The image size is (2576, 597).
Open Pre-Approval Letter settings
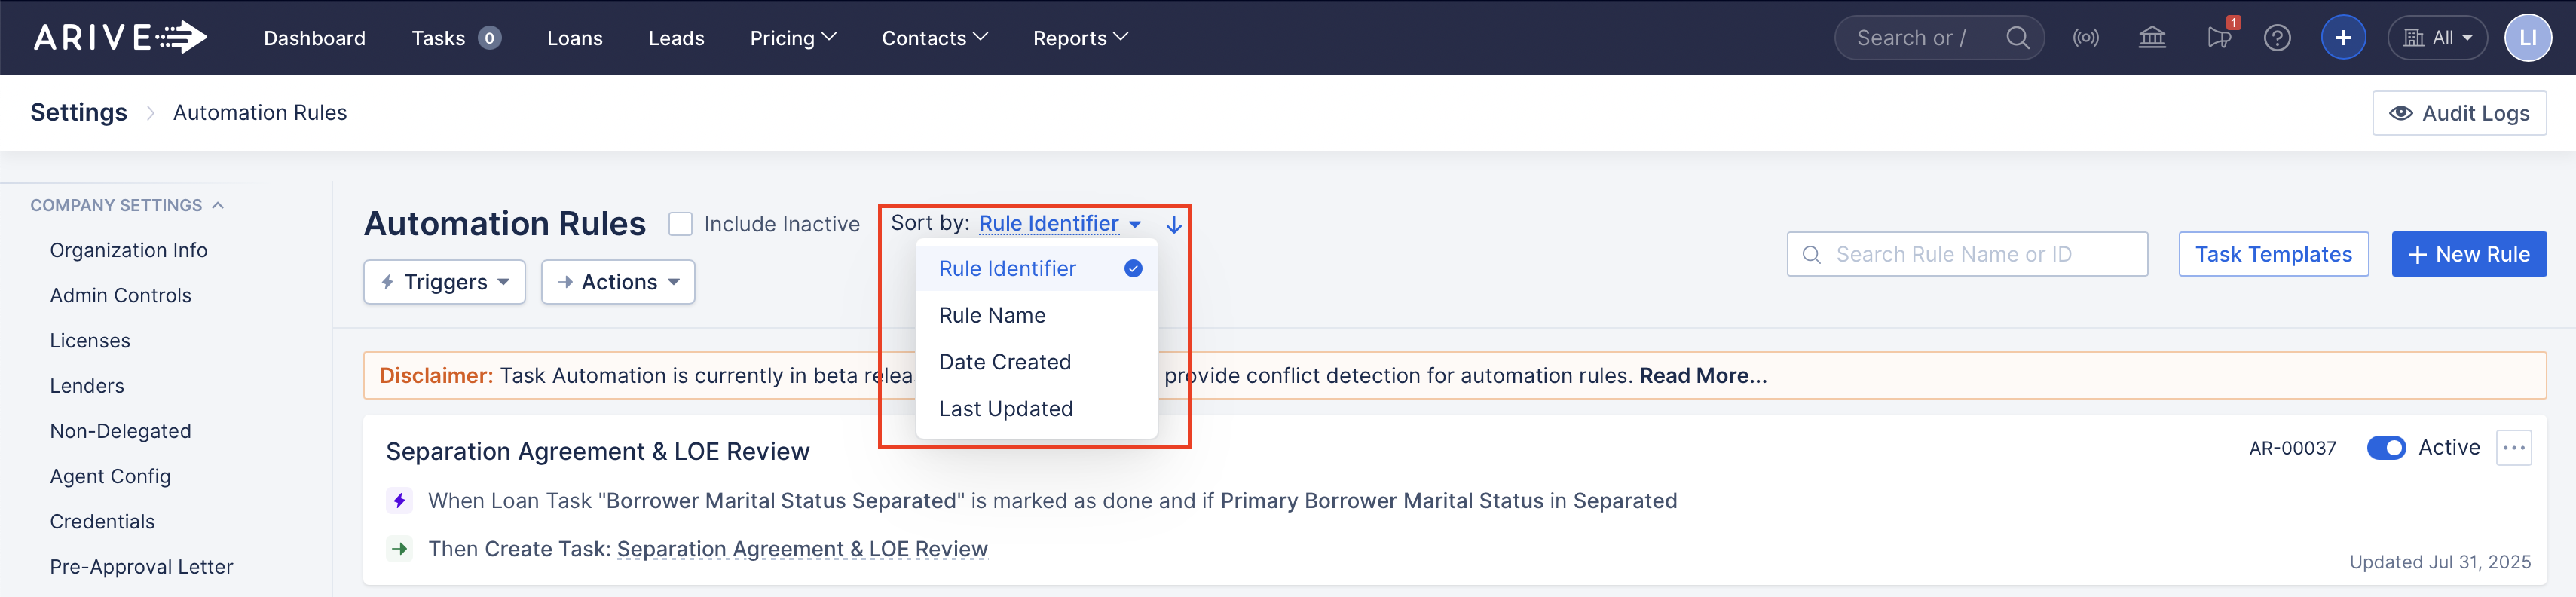click(141, 567)
